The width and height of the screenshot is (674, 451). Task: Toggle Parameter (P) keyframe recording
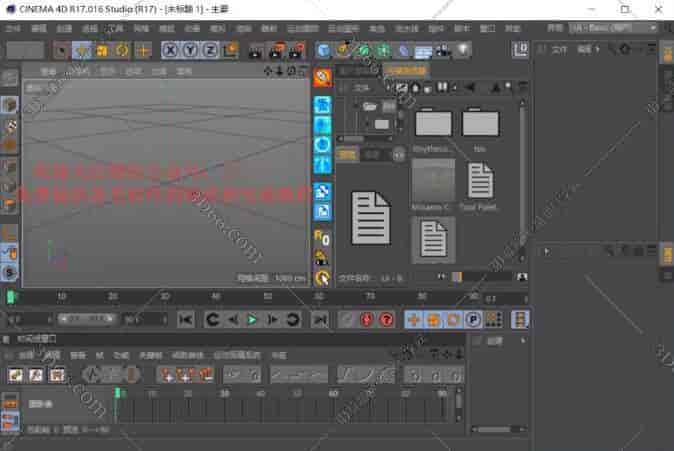(x=473, y=319)
